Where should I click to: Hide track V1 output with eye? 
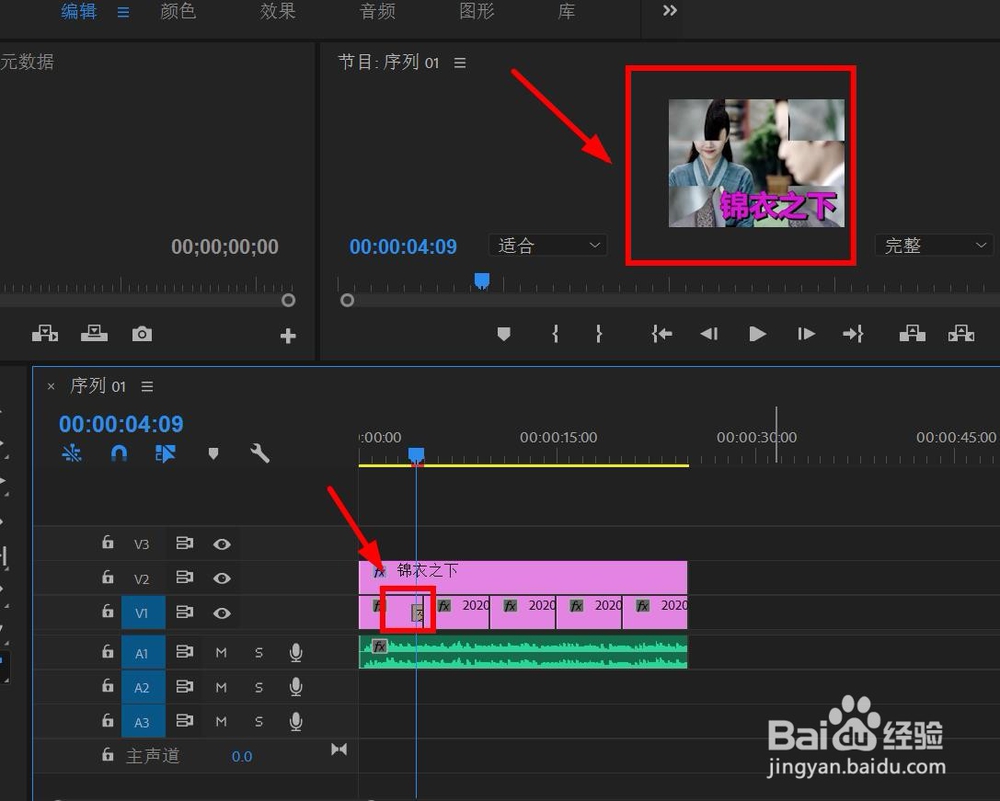pyautogui.click(x=222, y=613)
